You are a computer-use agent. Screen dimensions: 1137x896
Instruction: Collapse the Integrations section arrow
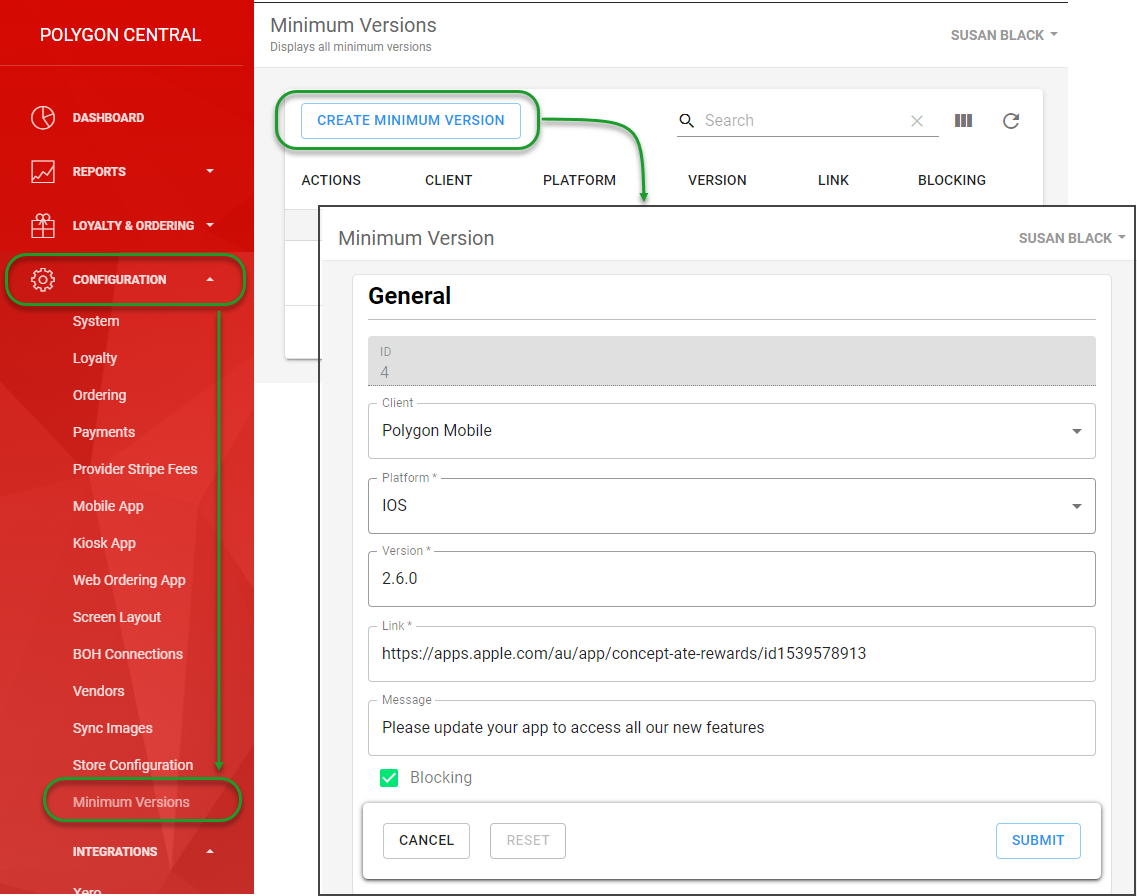click(x=210, y=851)
